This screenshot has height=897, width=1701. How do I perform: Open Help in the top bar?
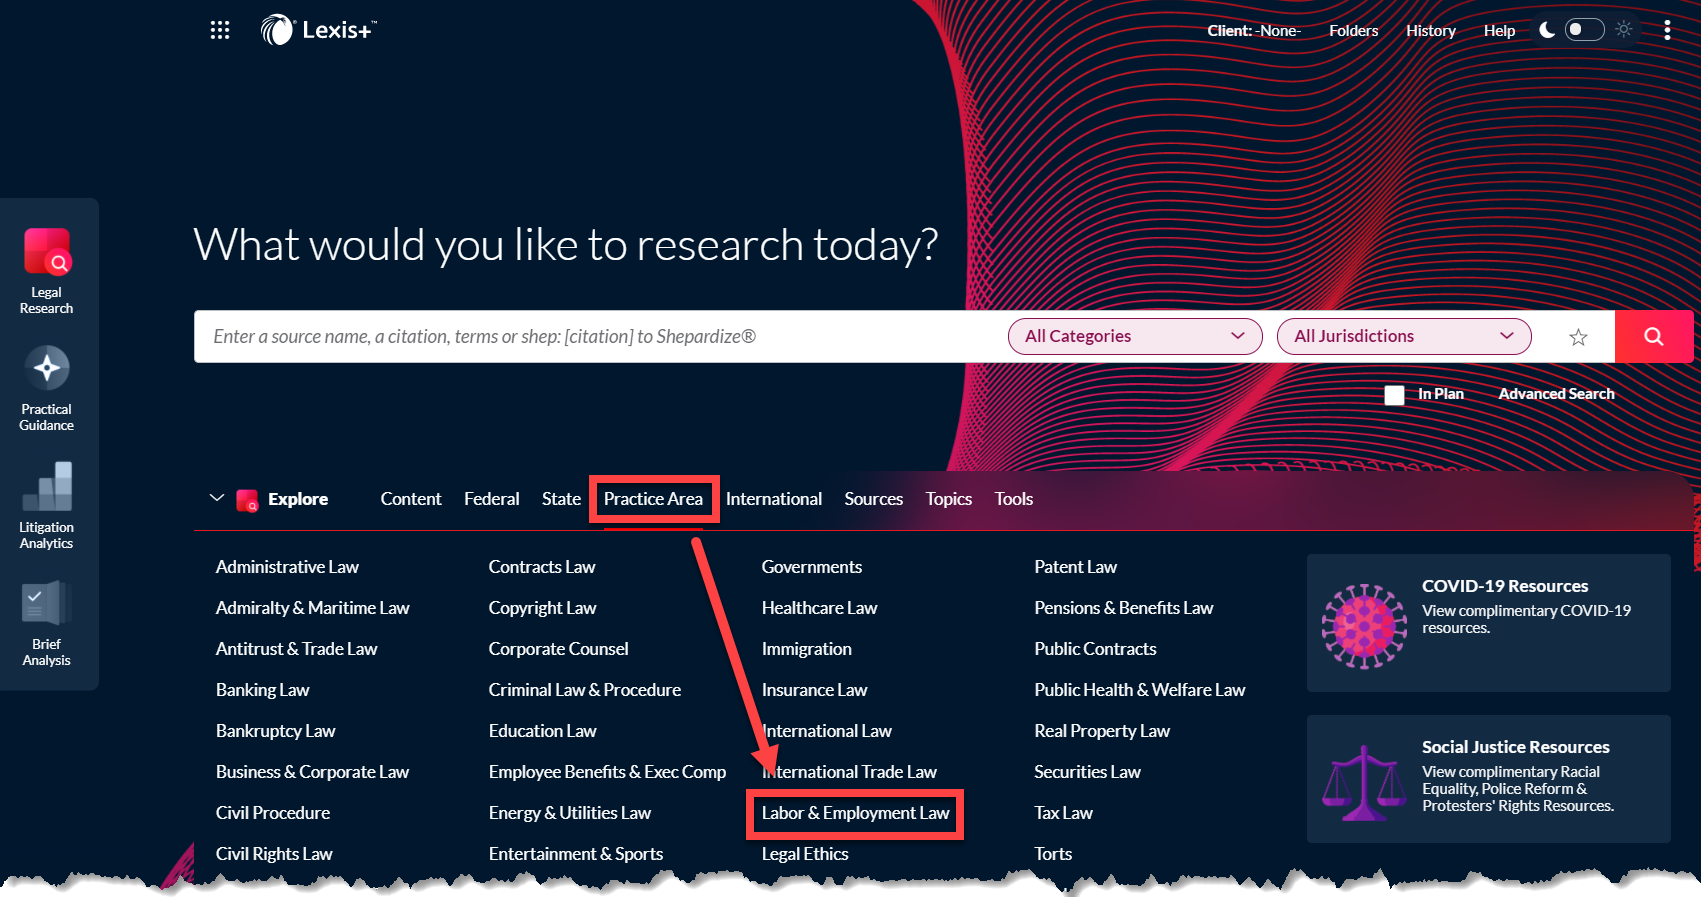pyautogui.click(x=1499, y=31)
